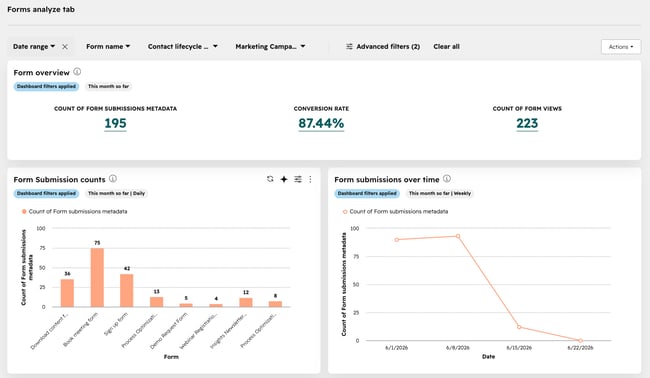Click the line chart data point for 6/1/2026
The width and height of the screenshot is (650, 378).
(x=397, y=240)
